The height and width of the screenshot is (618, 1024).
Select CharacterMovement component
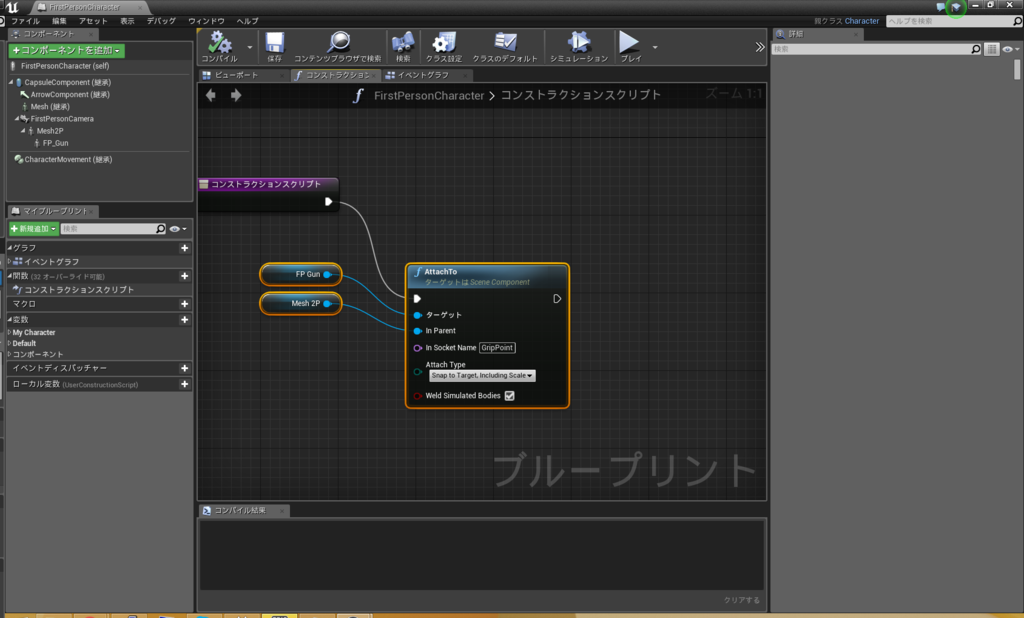[68, 159]
